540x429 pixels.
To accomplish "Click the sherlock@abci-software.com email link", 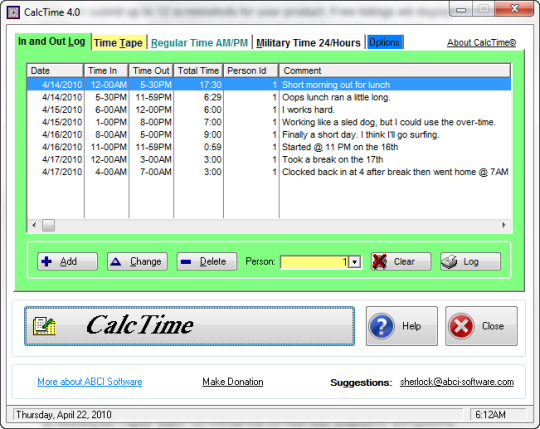I will click(x=457, y=382).
